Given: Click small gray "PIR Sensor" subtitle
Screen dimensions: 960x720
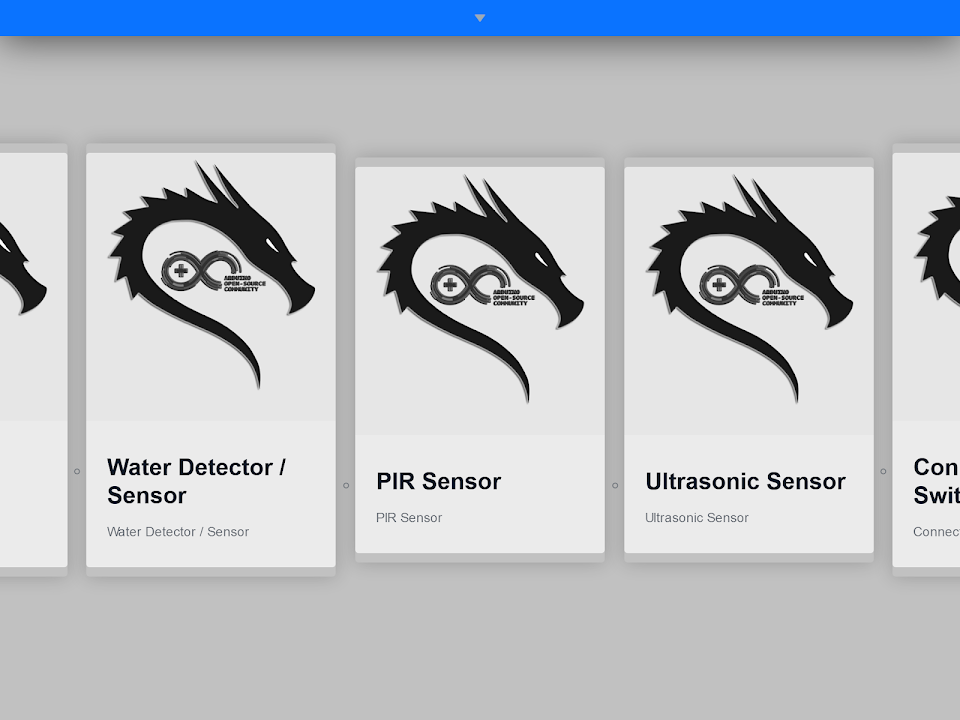Looking at the screenshot, I should point(409,518).
